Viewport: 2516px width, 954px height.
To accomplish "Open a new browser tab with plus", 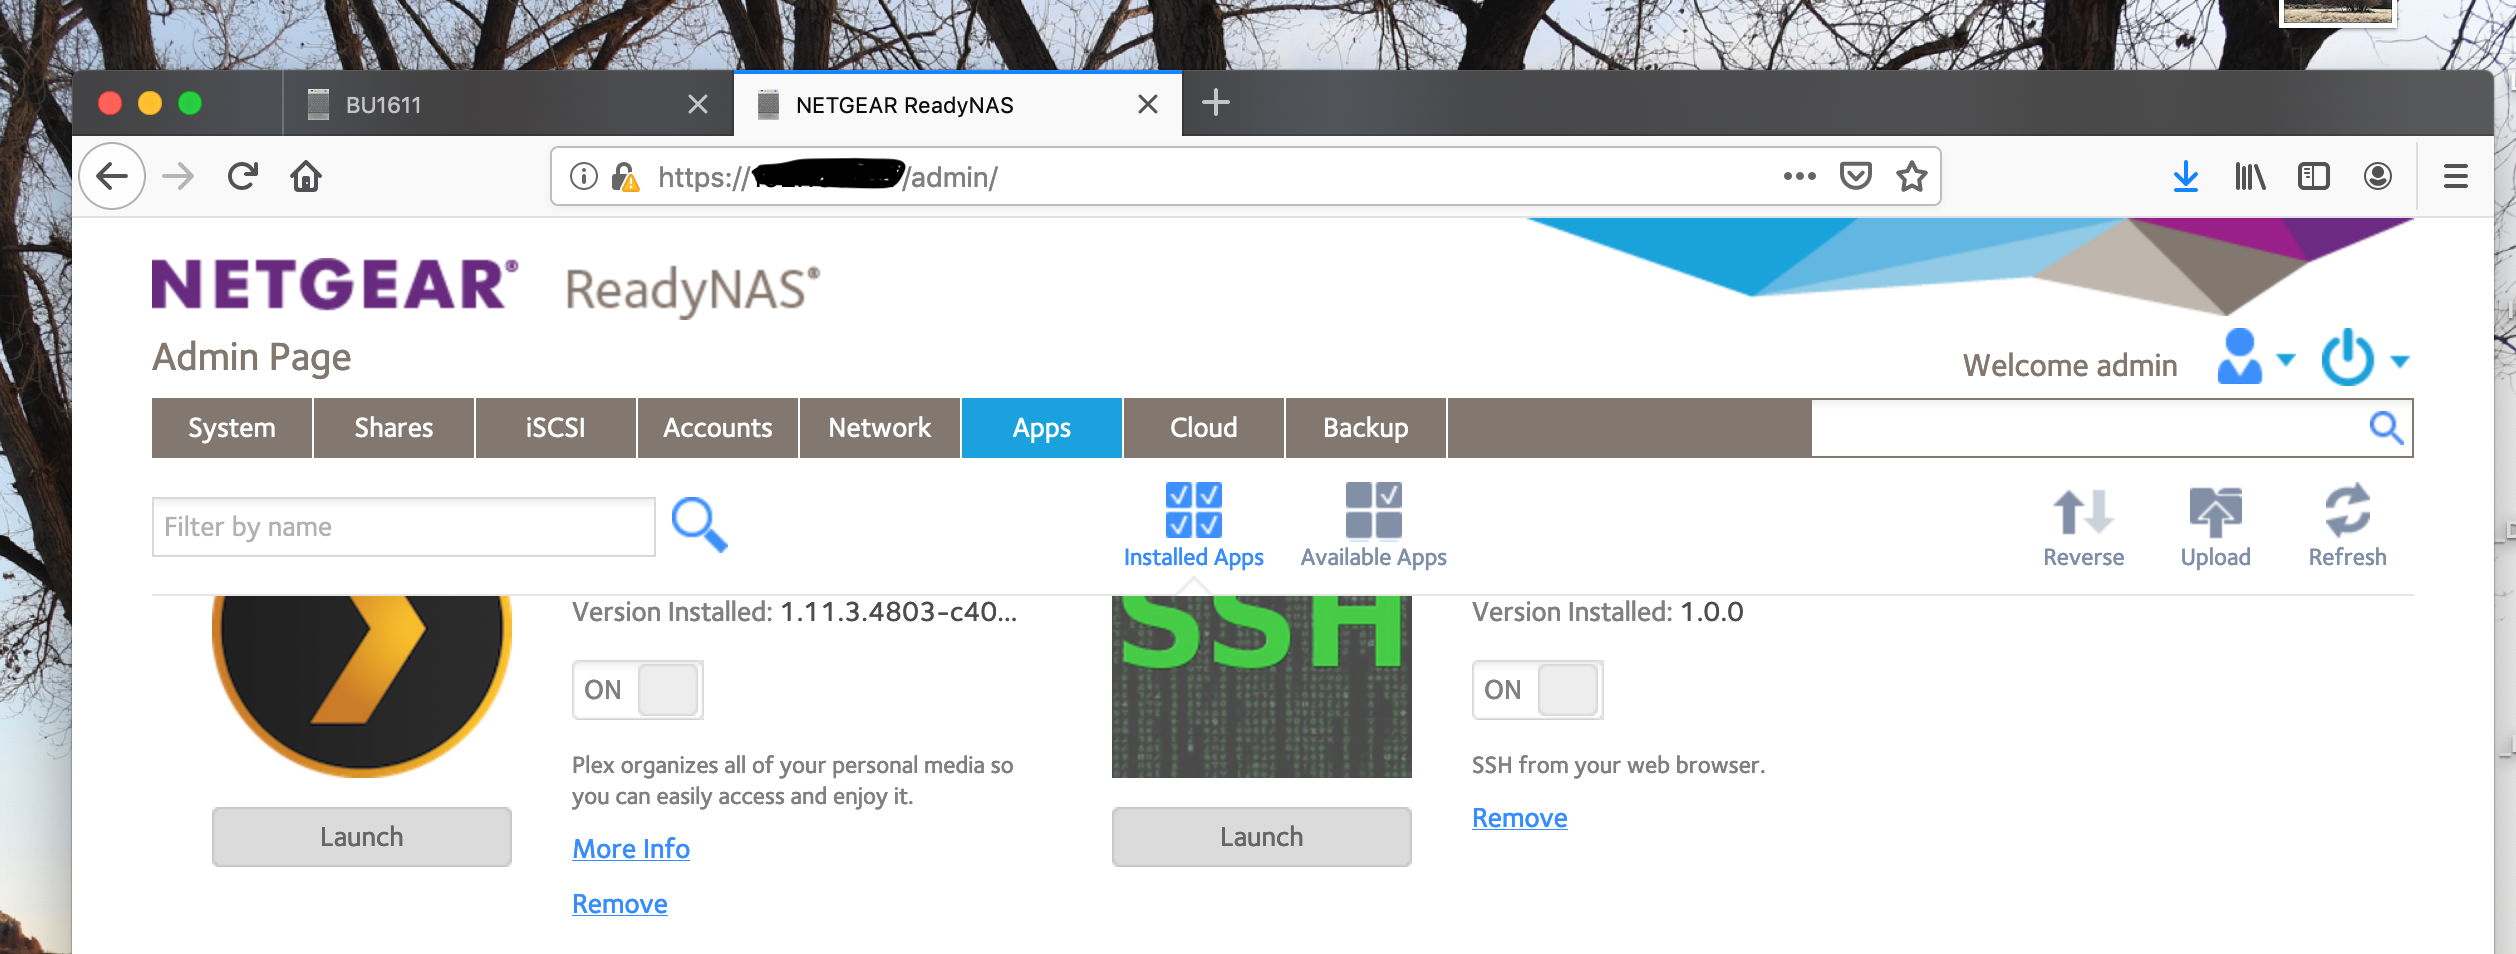I will pos(1215,103).
